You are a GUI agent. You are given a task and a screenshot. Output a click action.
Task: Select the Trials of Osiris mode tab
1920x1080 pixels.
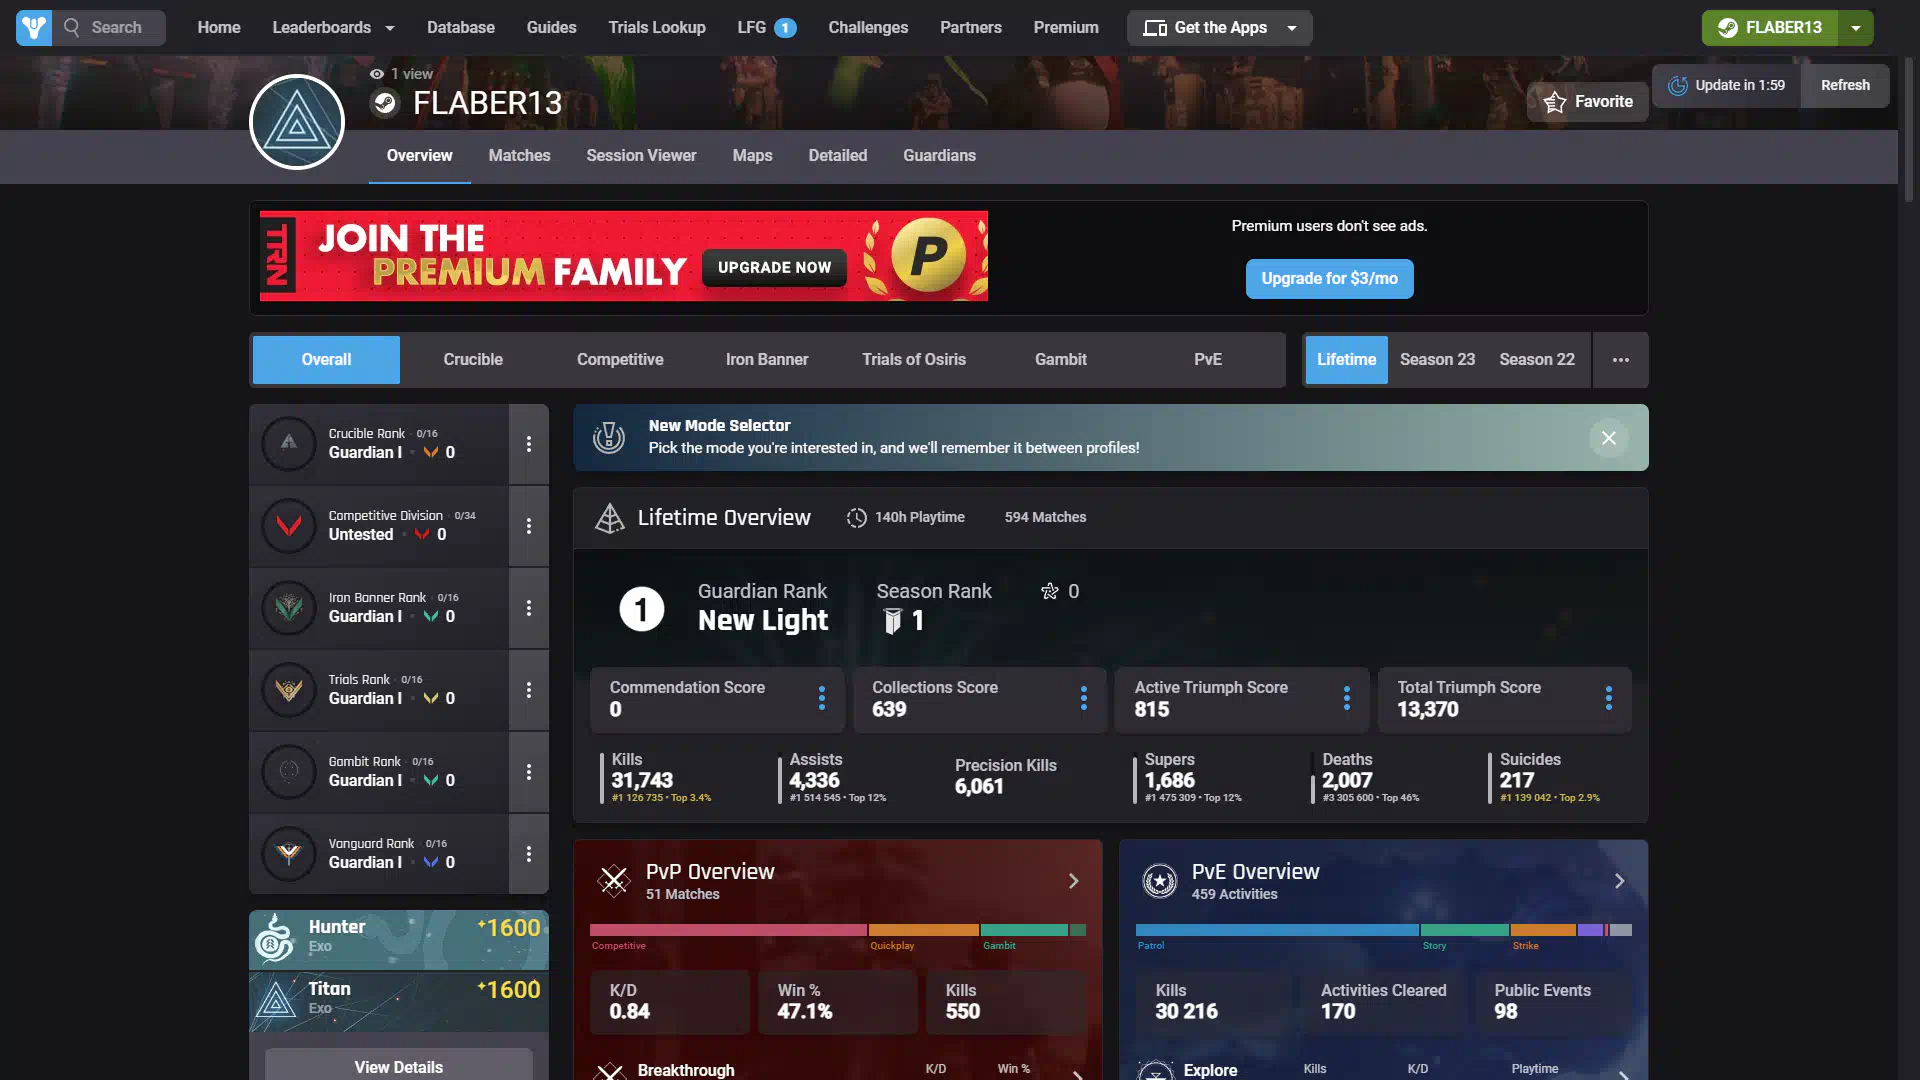click(914, 360)
